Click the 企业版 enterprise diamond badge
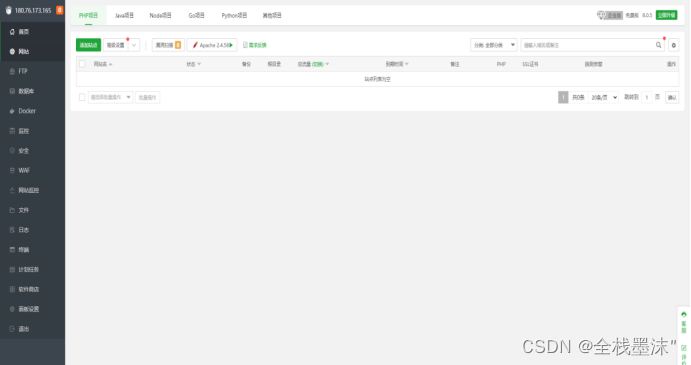The image size is (691, 365). tap(609, 15)
